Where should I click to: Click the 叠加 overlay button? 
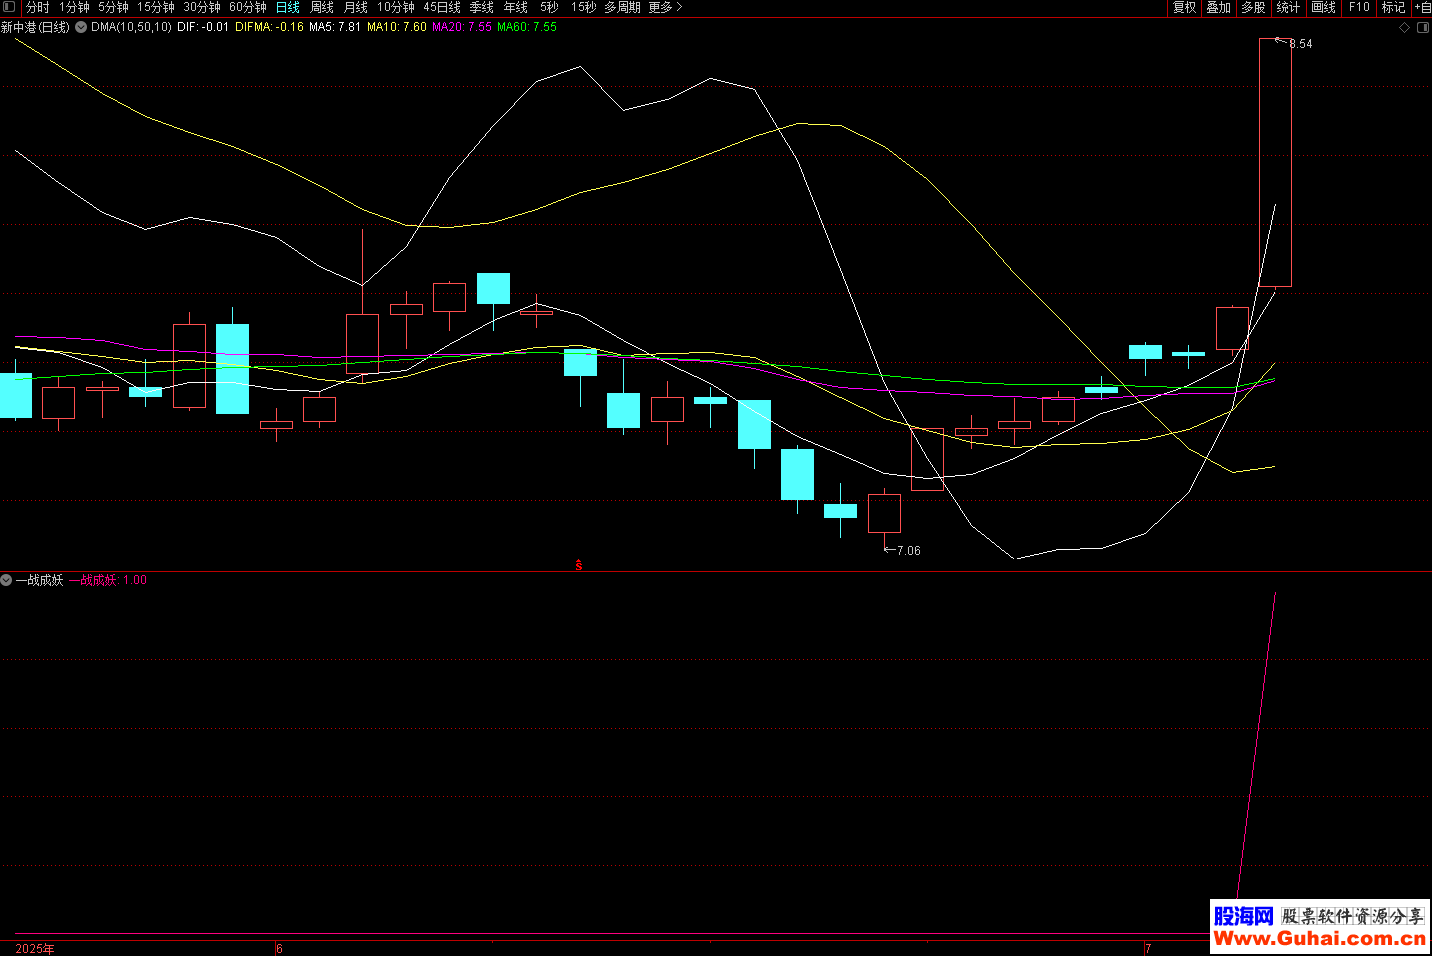[x=1218, y=7]
